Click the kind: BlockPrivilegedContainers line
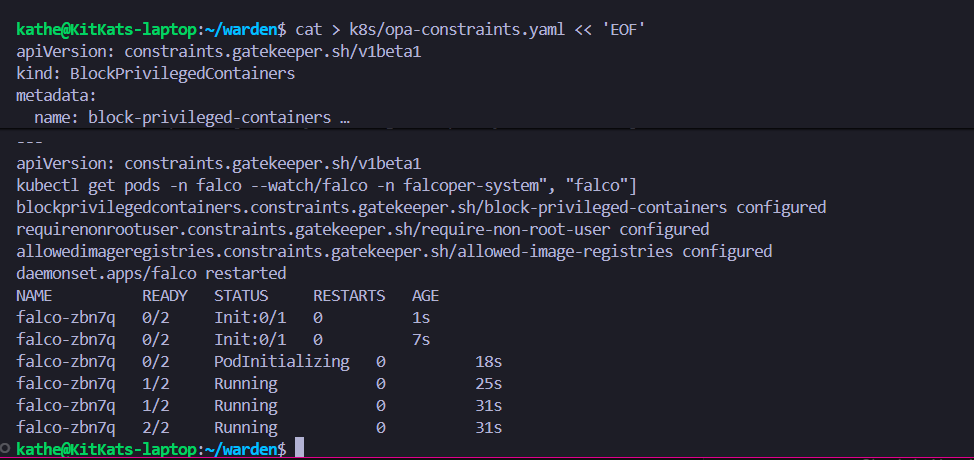Screen dimensions: 974x460 click(155, 74)
